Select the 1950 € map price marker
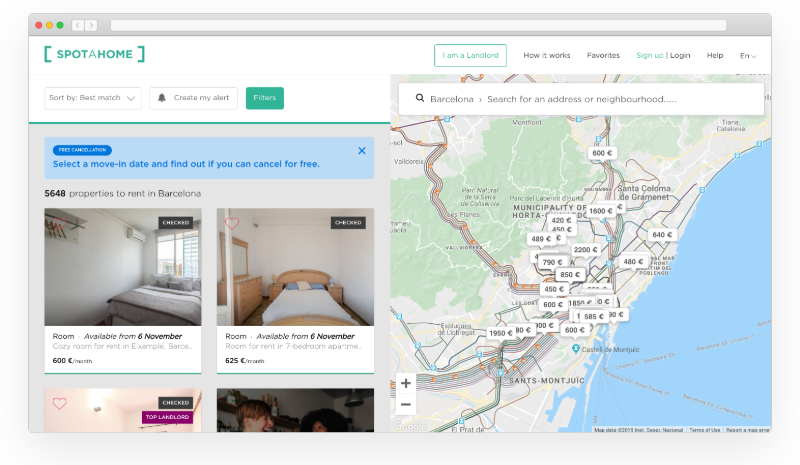The image size is (800, 465). click(x=501, y=333)
